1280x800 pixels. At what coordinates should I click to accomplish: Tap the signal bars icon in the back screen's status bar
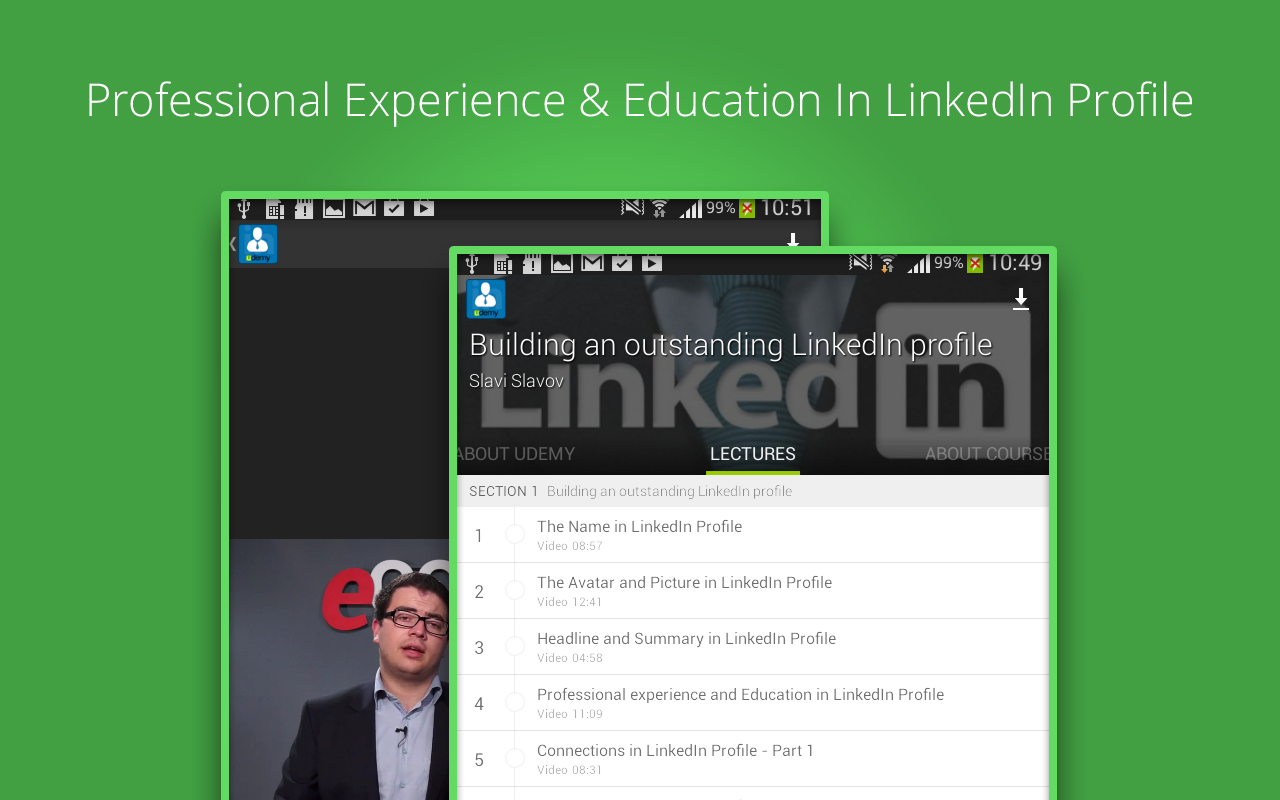(690, 208)
